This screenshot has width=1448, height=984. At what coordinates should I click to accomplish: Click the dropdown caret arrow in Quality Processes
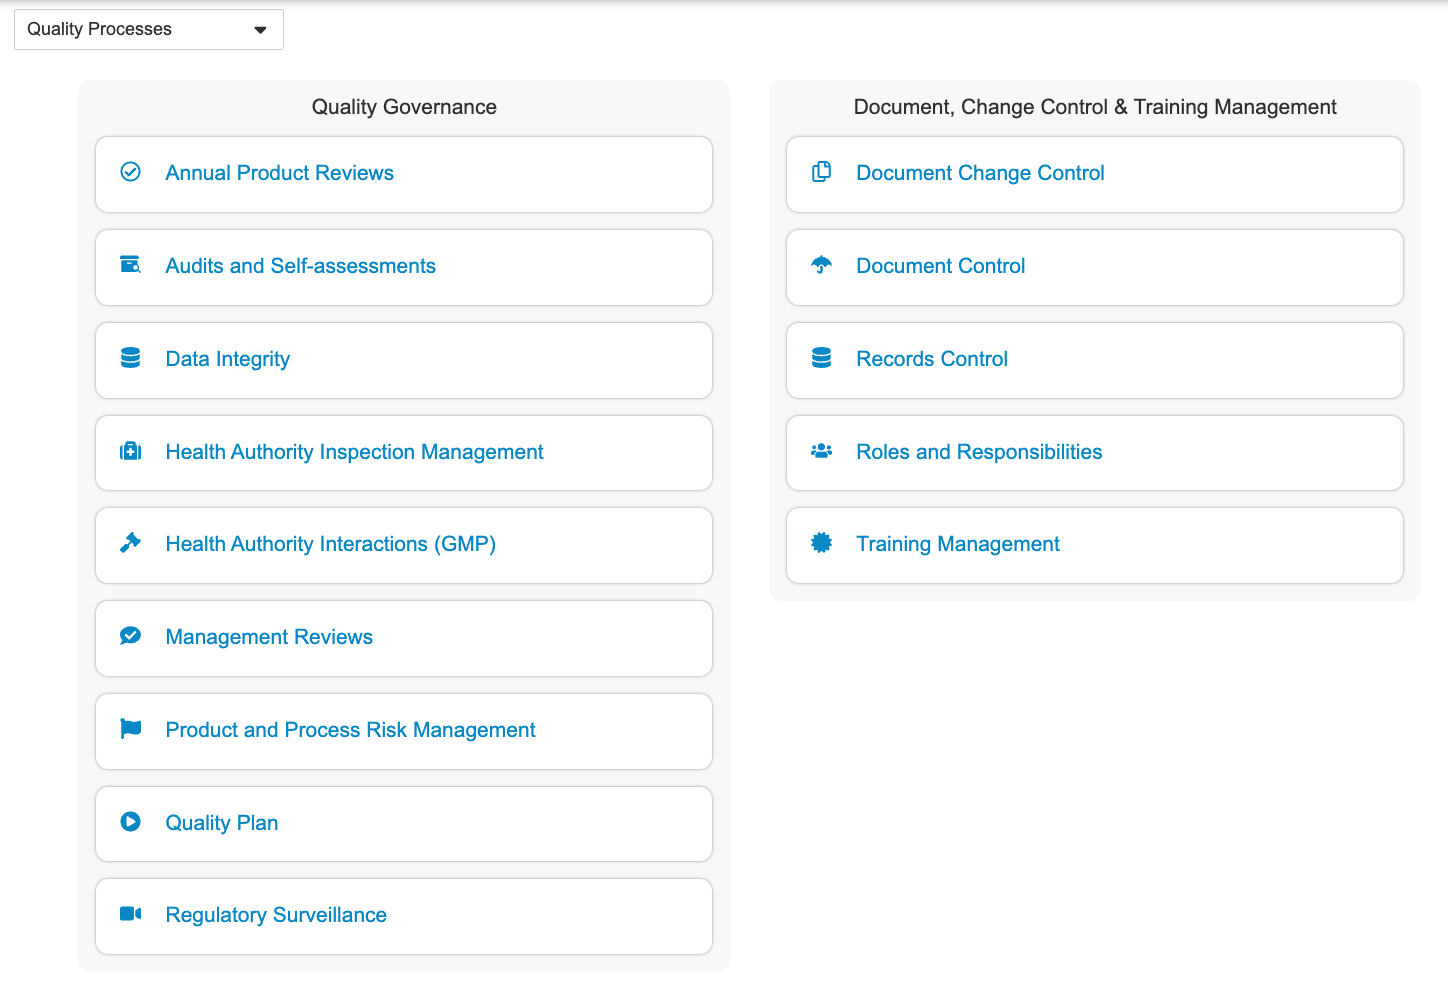coord(261,30)
